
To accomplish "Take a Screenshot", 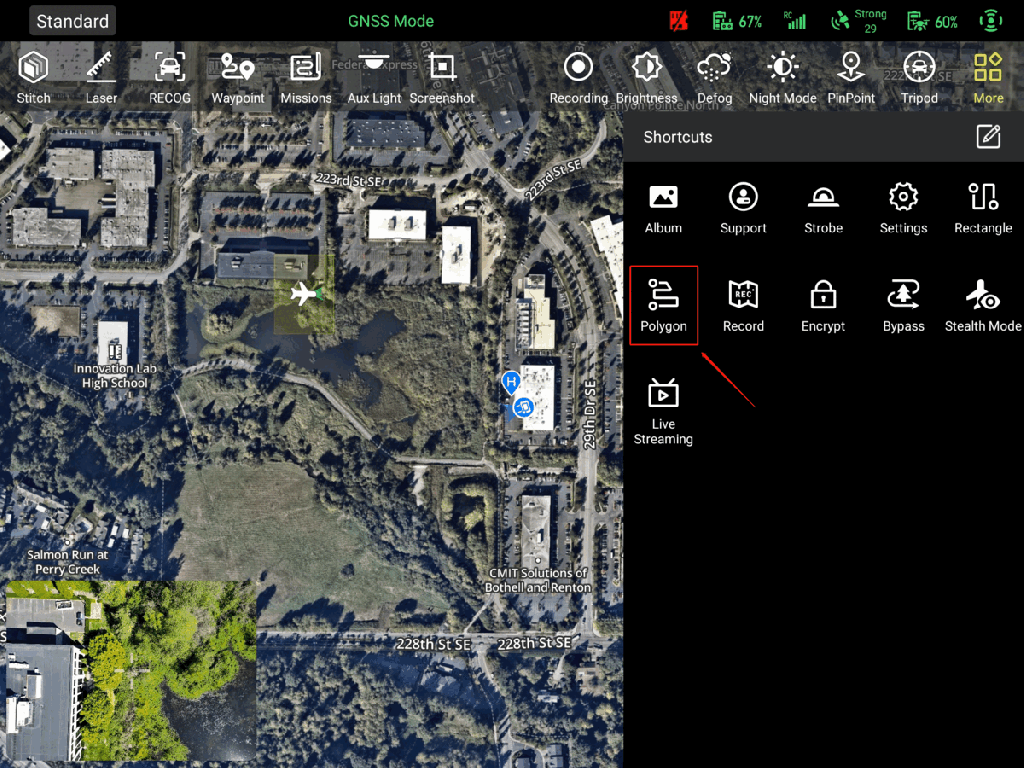I will pyautogui.click(x=442, y=78).
